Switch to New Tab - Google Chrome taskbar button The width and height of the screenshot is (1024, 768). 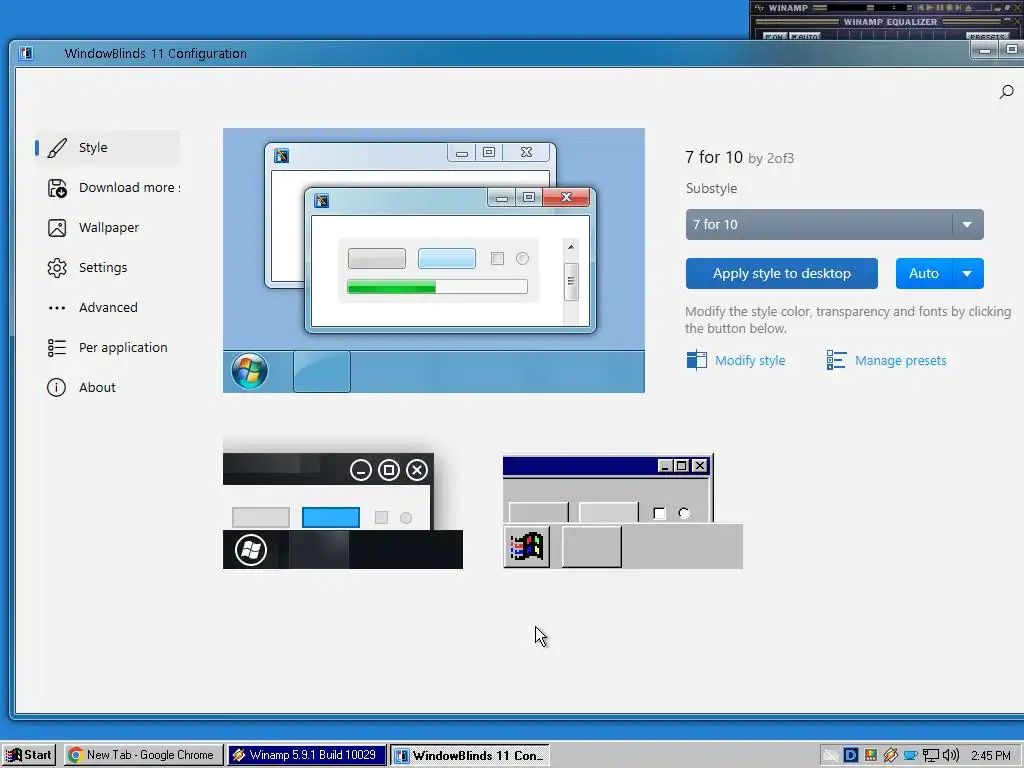click(144, 755)
